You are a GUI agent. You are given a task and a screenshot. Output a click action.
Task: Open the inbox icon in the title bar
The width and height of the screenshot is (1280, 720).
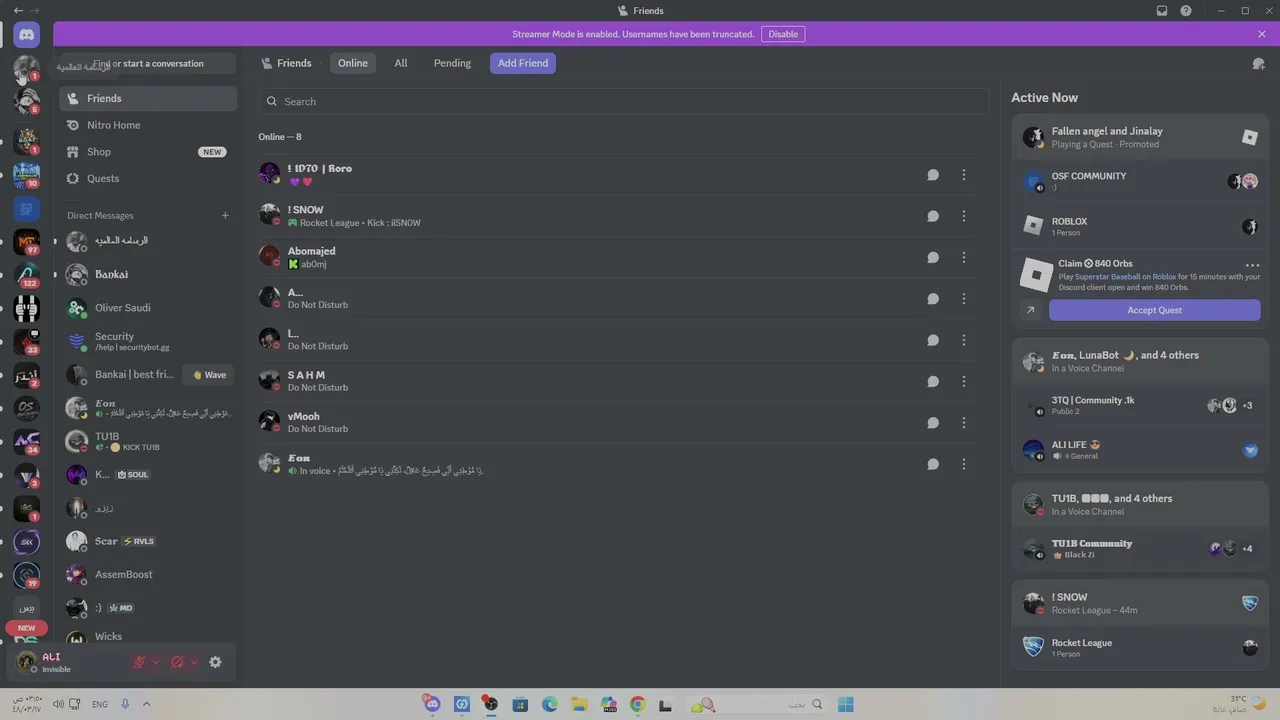click(x=1162, y=11)
